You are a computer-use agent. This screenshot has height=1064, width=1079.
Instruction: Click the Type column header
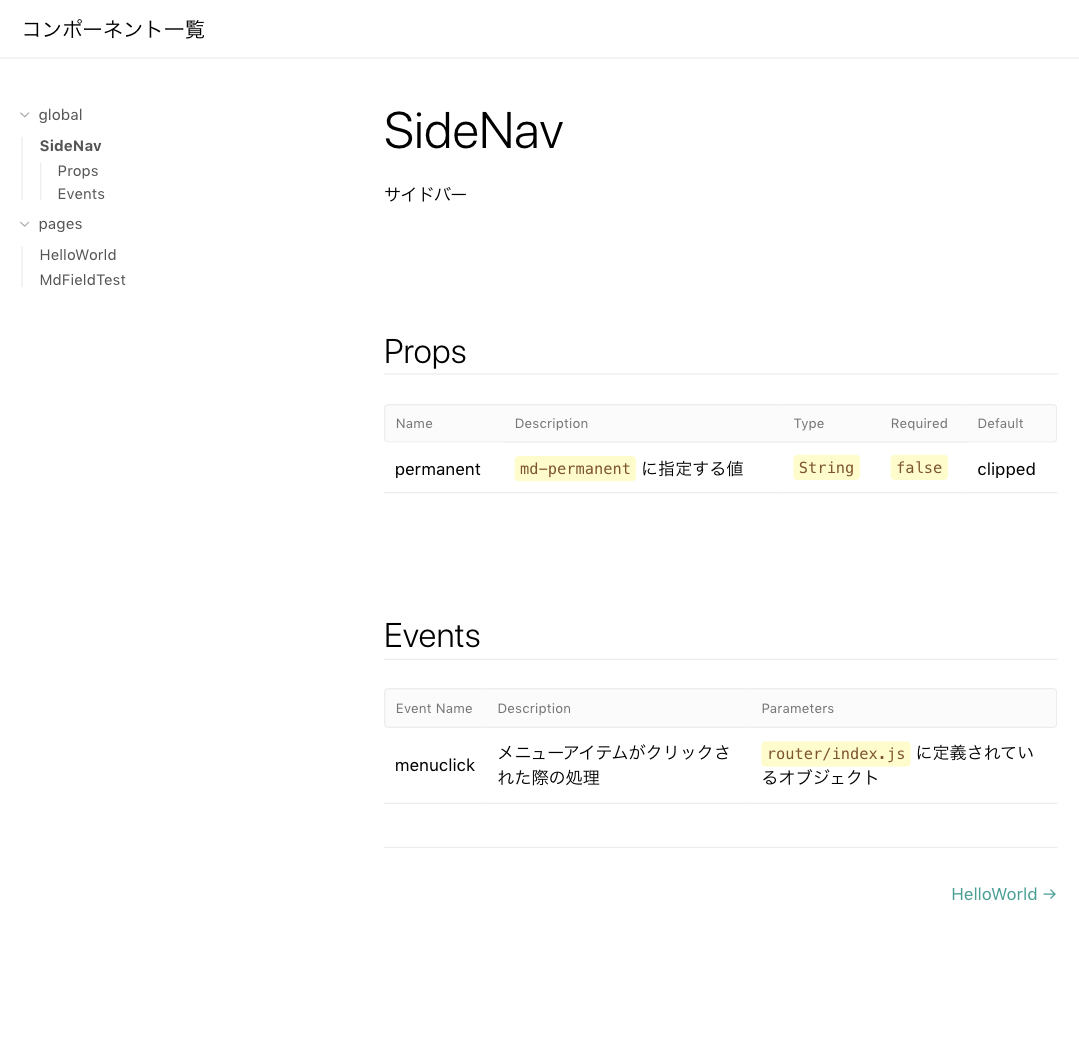(809, 423)
